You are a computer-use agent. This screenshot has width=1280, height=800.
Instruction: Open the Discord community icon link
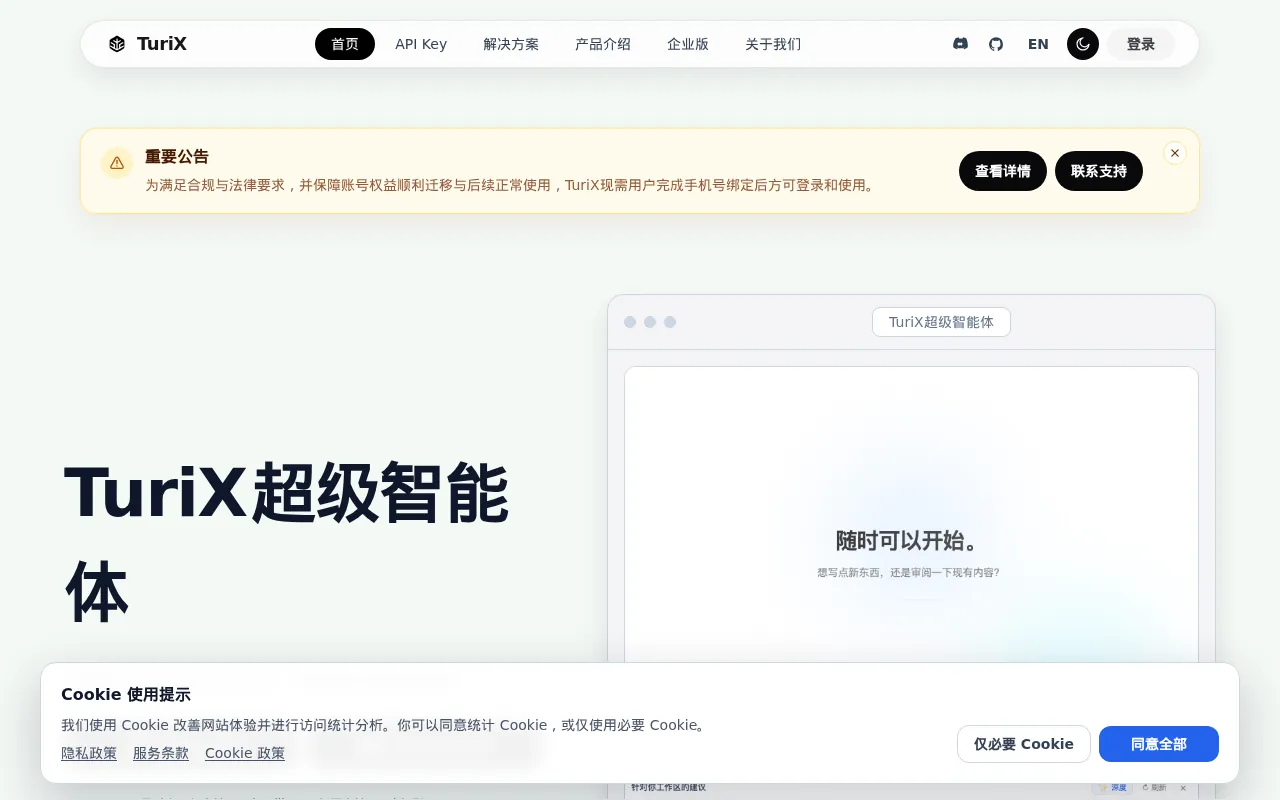(x=960, y=44)
